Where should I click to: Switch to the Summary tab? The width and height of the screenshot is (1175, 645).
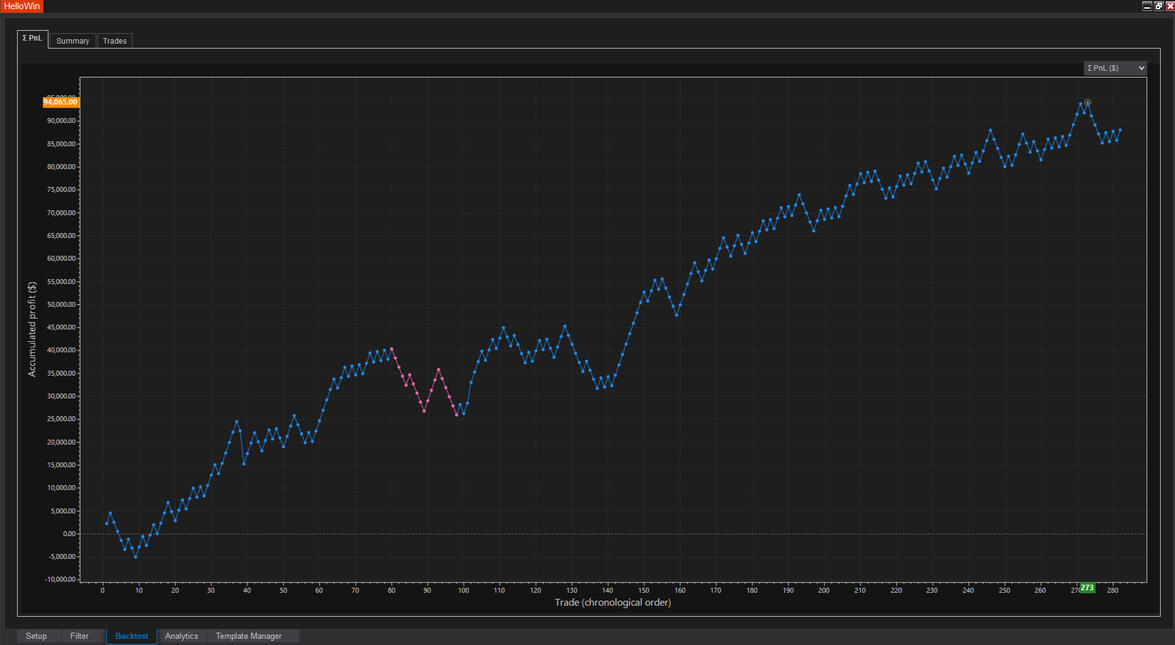72,41
